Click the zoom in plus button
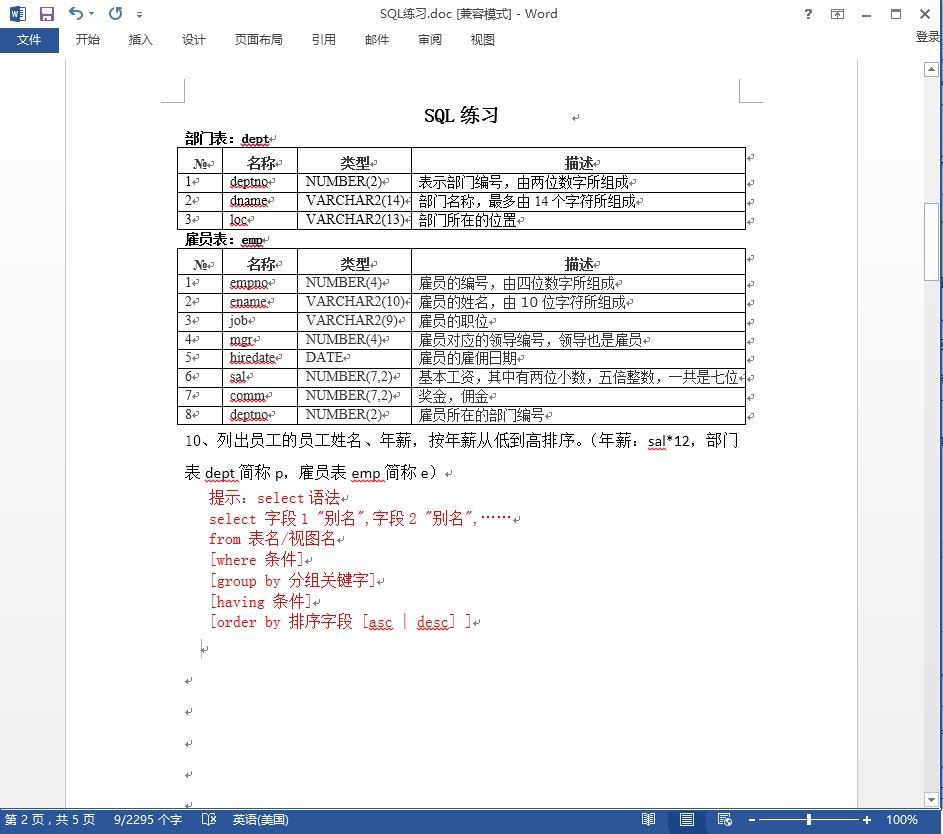This screenshot has height=834, width=943. coord(867,820)
